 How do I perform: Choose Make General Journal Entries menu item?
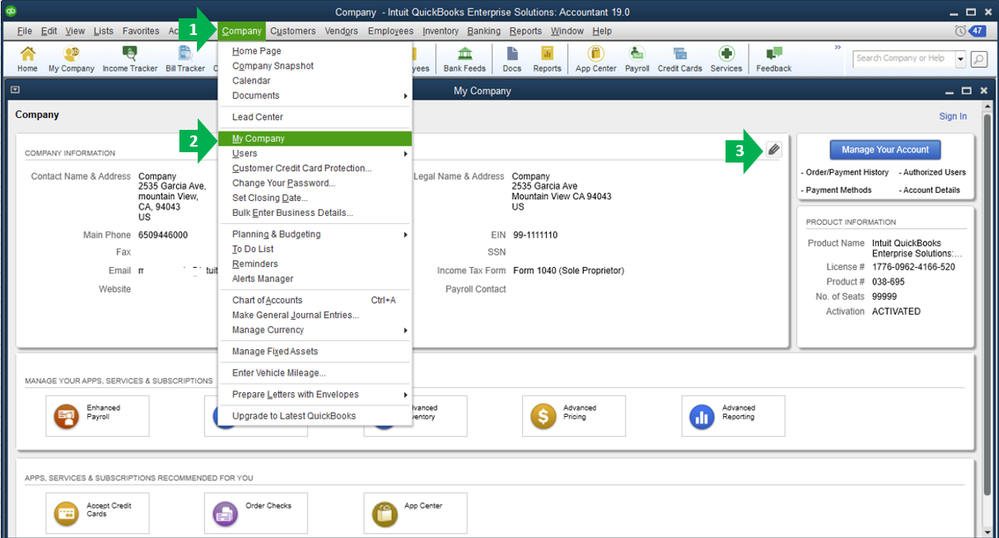tap(315, 315)
